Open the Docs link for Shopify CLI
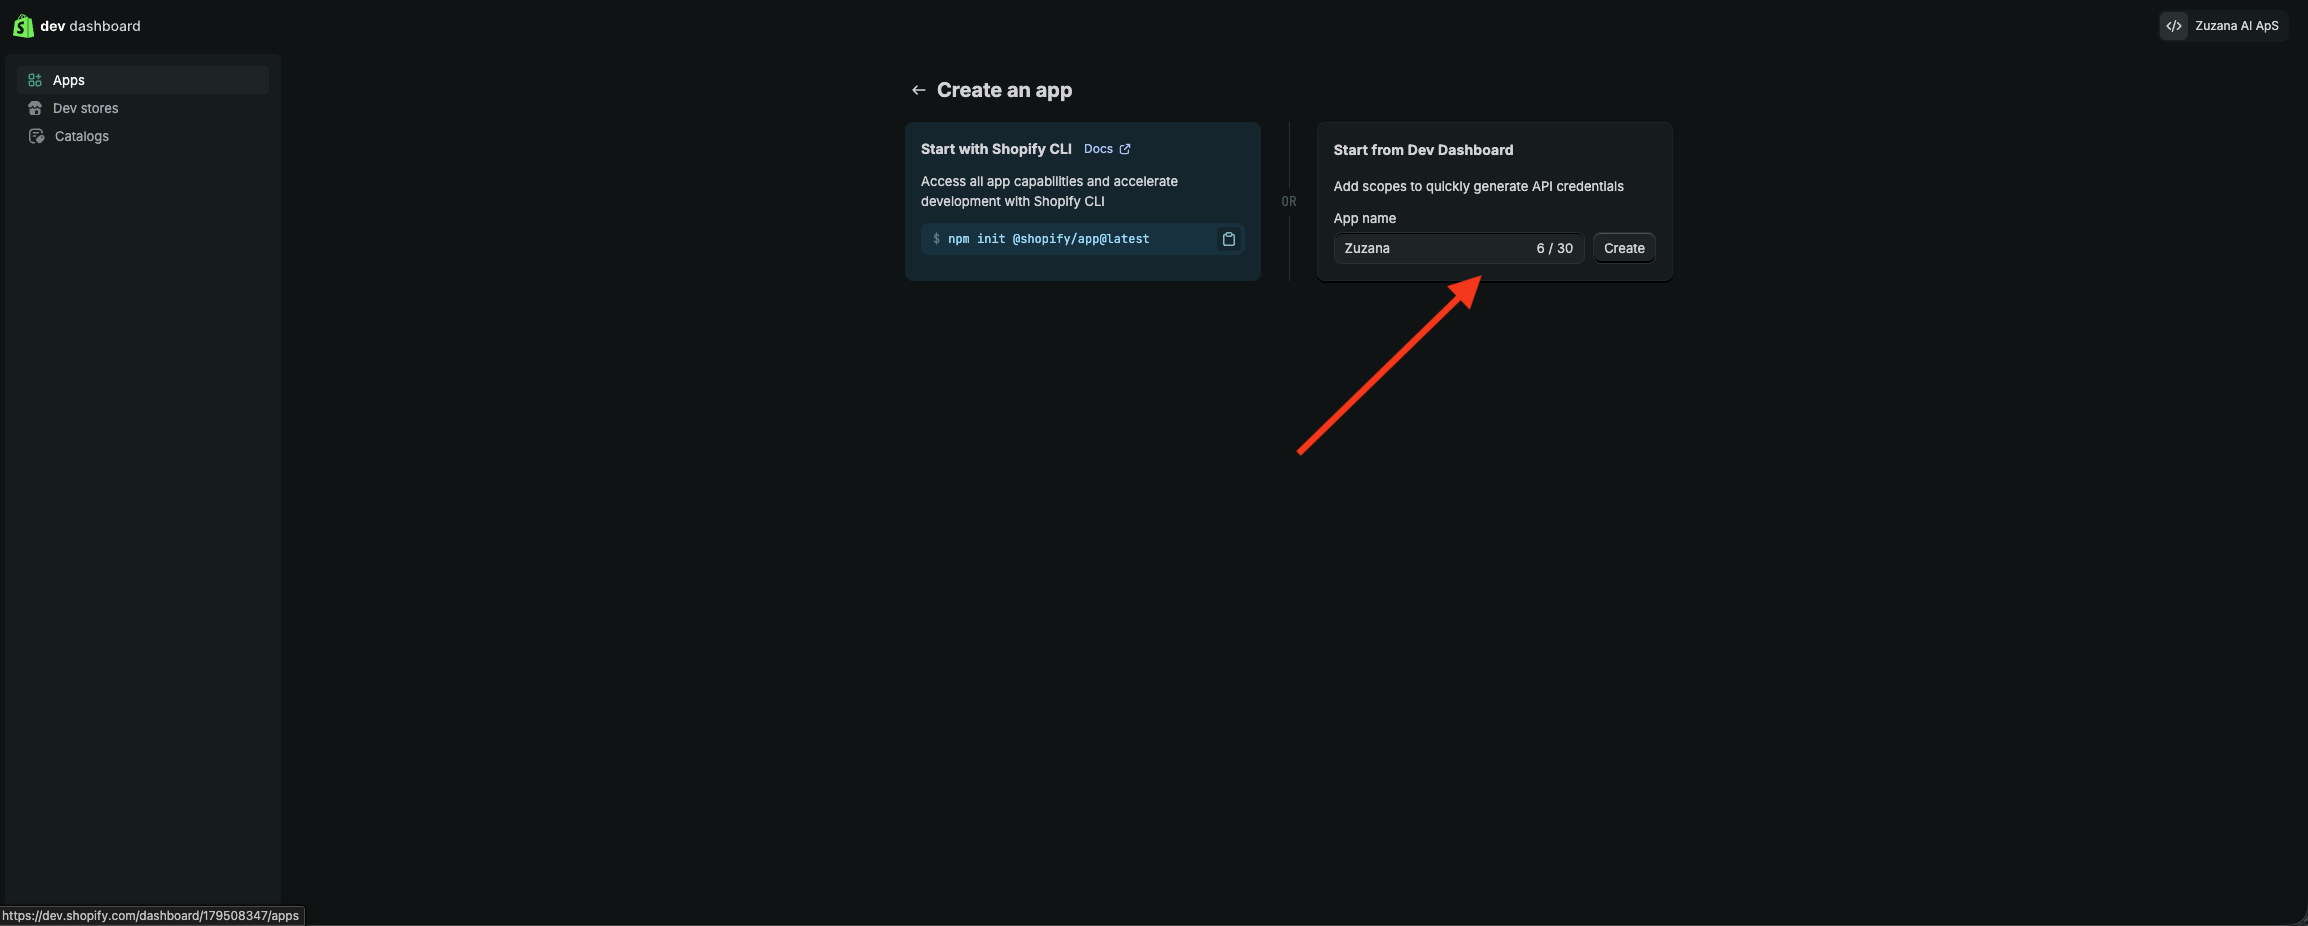Image resolution: width=2308 pixels, height=926 pixels. coord(1098,149)
